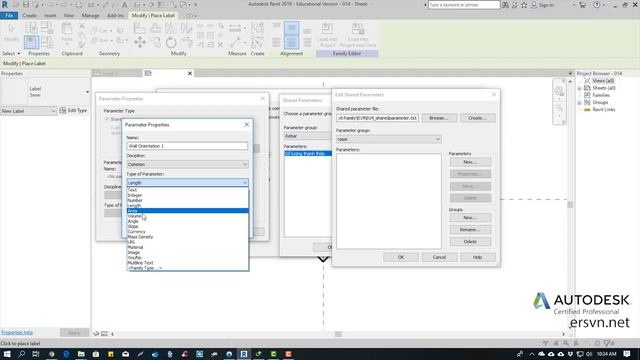Click the Shared parameter file path field
640x360 pixels.
pos(378,118)
